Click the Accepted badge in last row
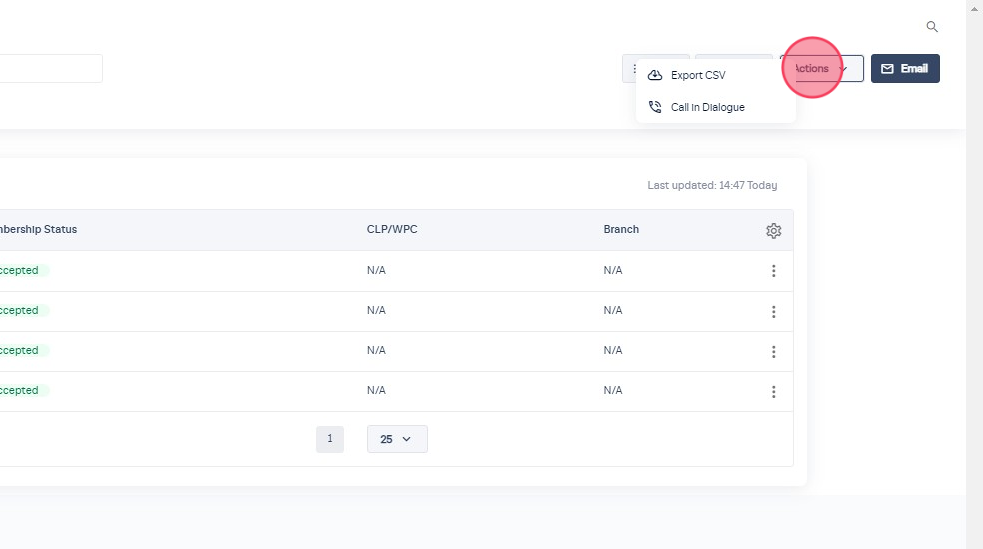Screen dimensions: 983x549 [22, 391]
